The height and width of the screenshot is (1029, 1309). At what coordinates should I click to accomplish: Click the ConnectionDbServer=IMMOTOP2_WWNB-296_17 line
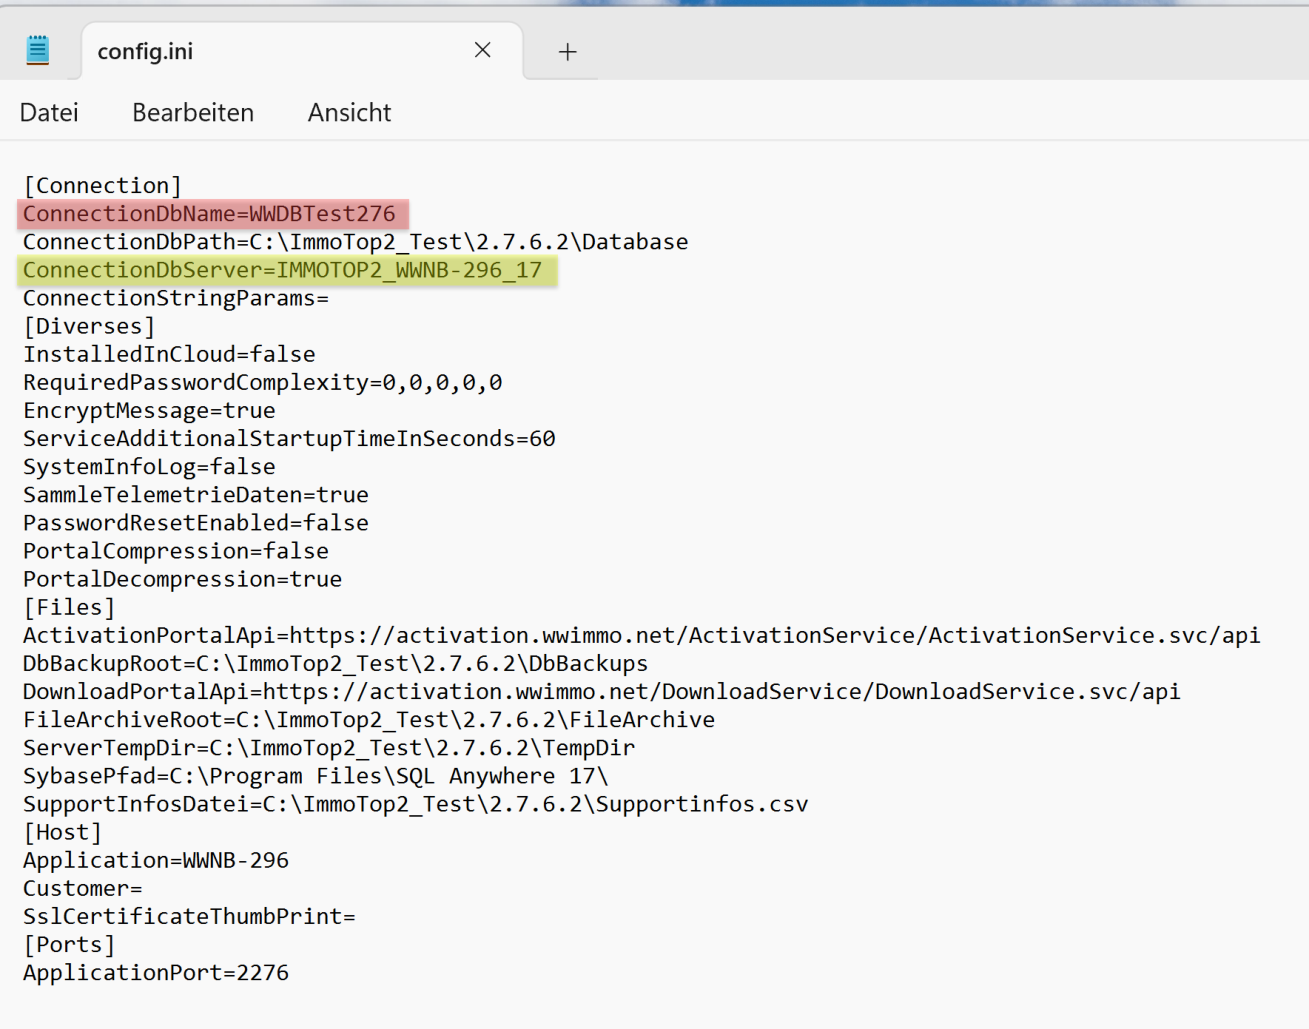pyautogui.click(x=283, y=270)
